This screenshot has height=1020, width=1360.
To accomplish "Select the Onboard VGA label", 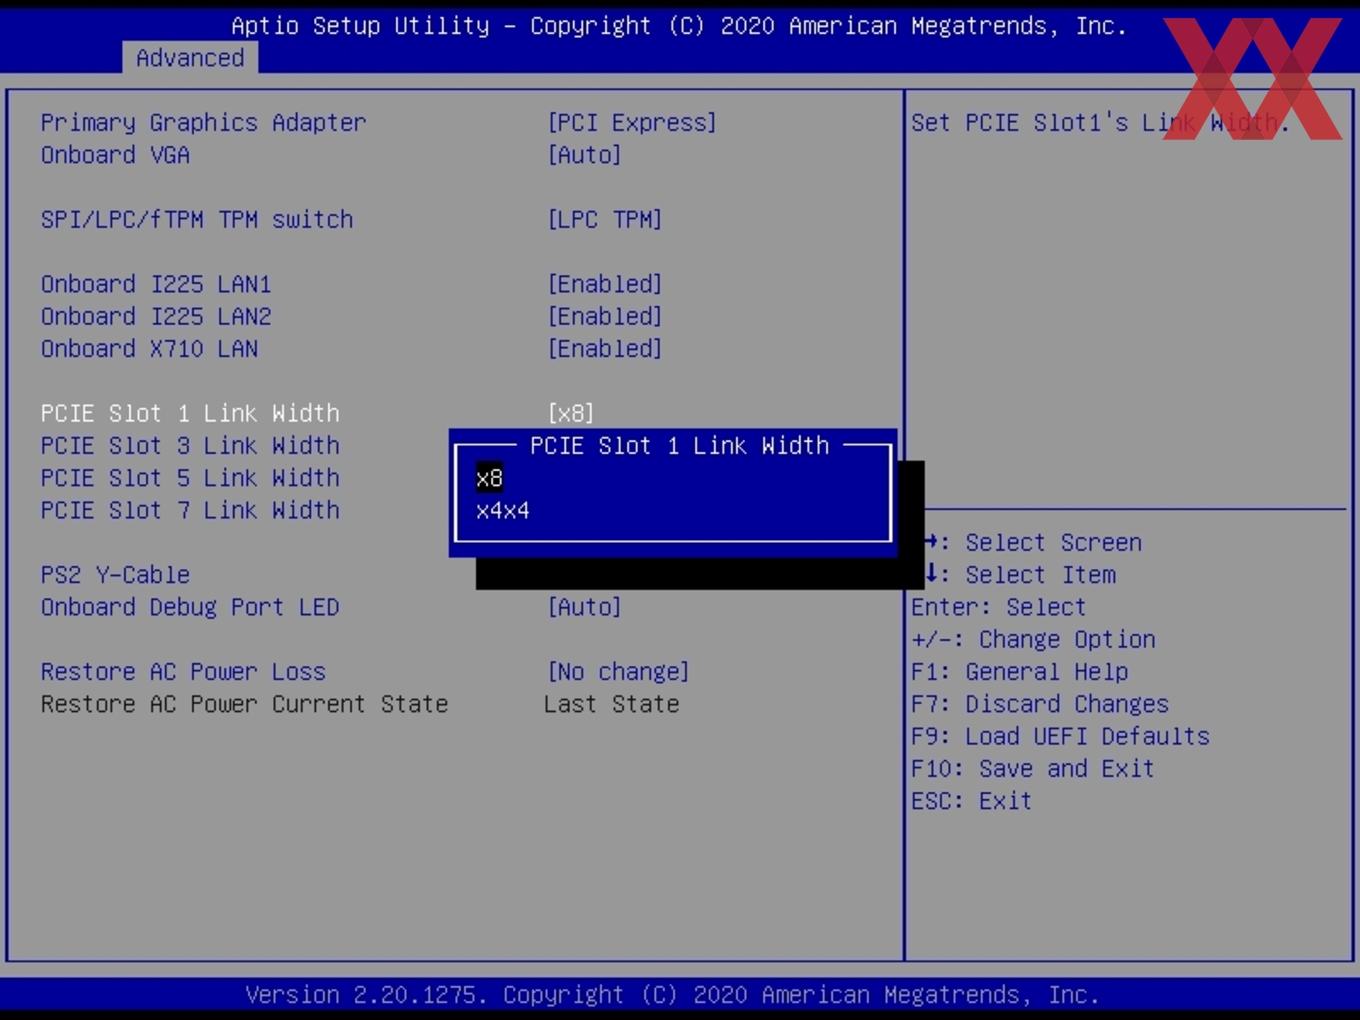I will (x=115, y=155).
